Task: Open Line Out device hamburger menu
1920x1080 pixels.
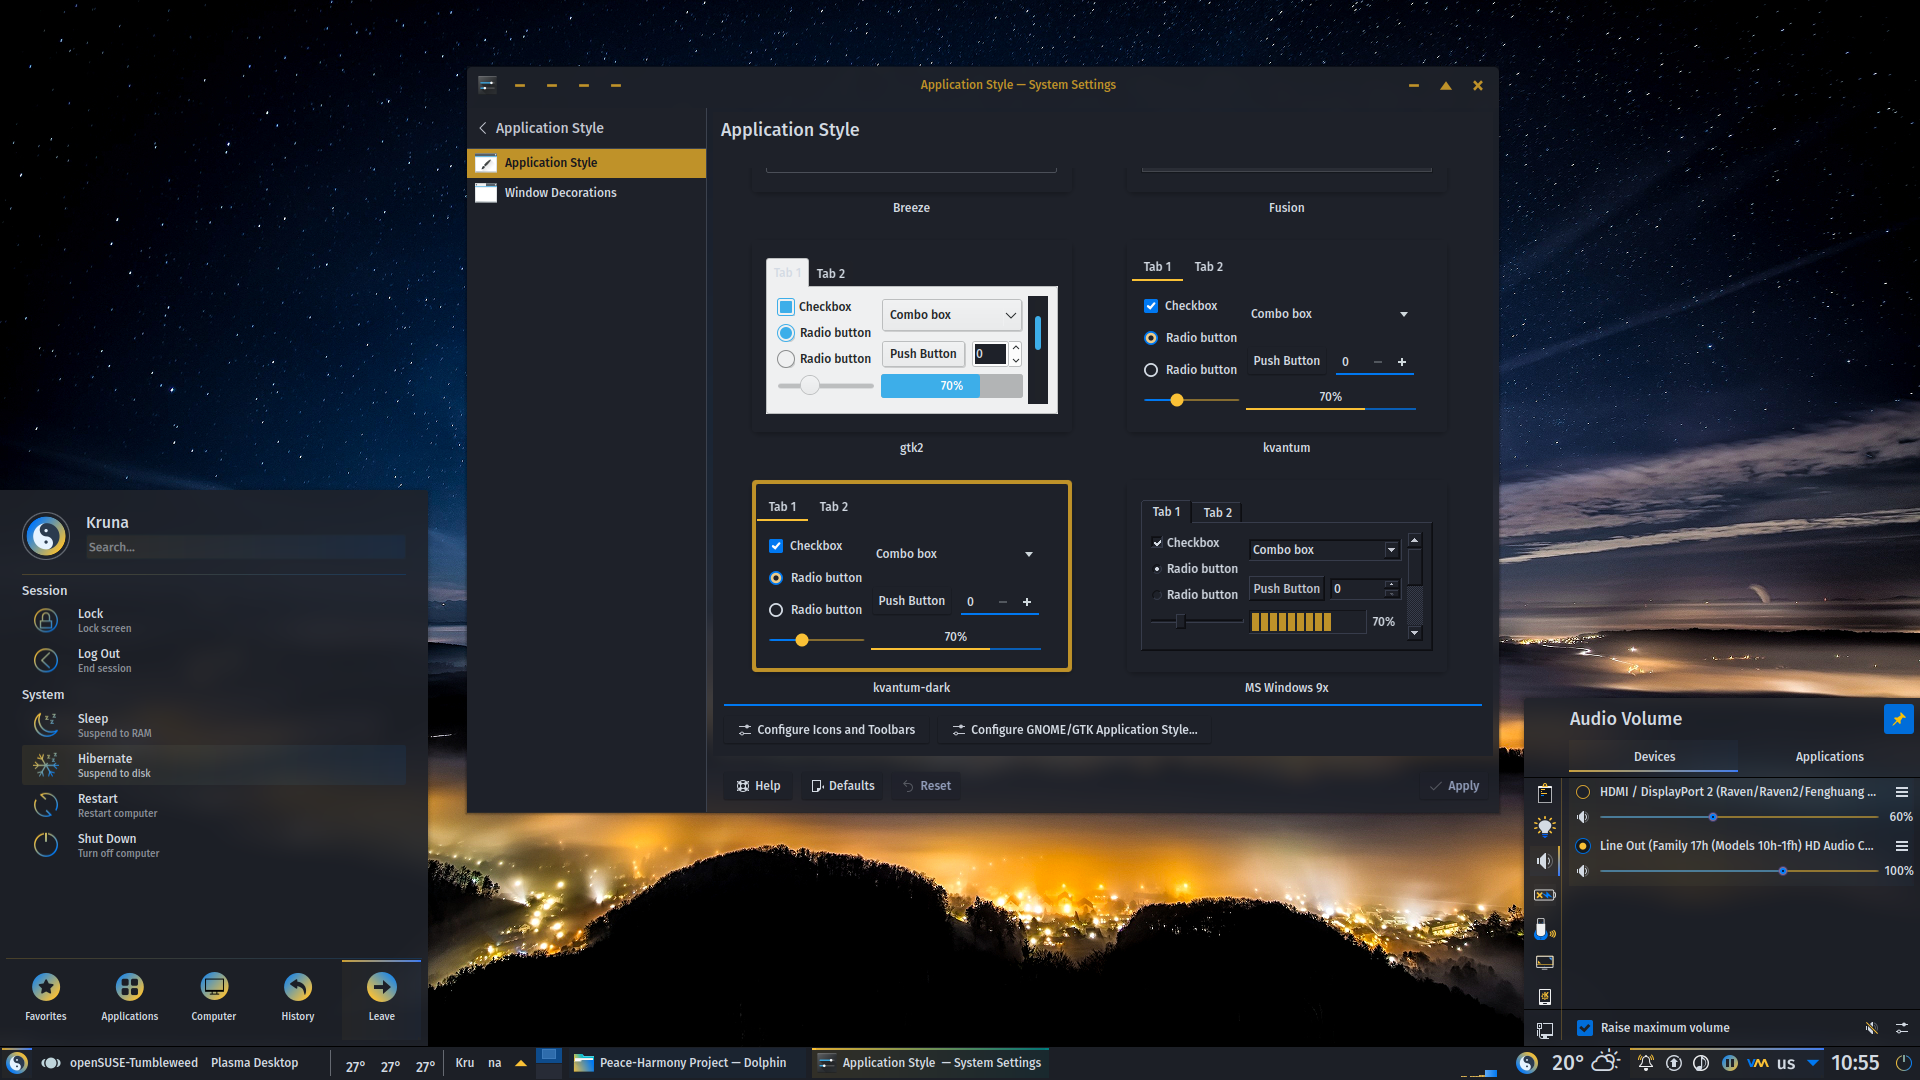Action: [1902, 846]
